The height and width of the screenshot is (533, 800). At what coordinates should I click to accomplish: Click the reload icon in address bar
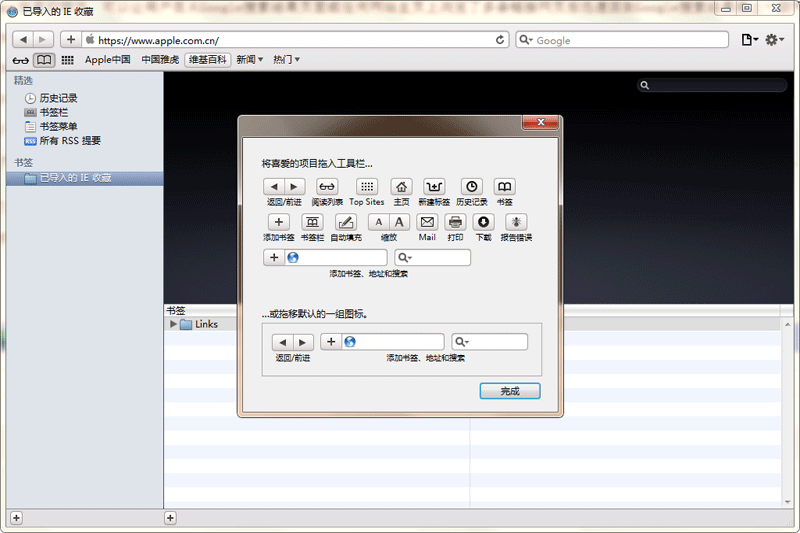pyautogui.click(x=500, y=40)
